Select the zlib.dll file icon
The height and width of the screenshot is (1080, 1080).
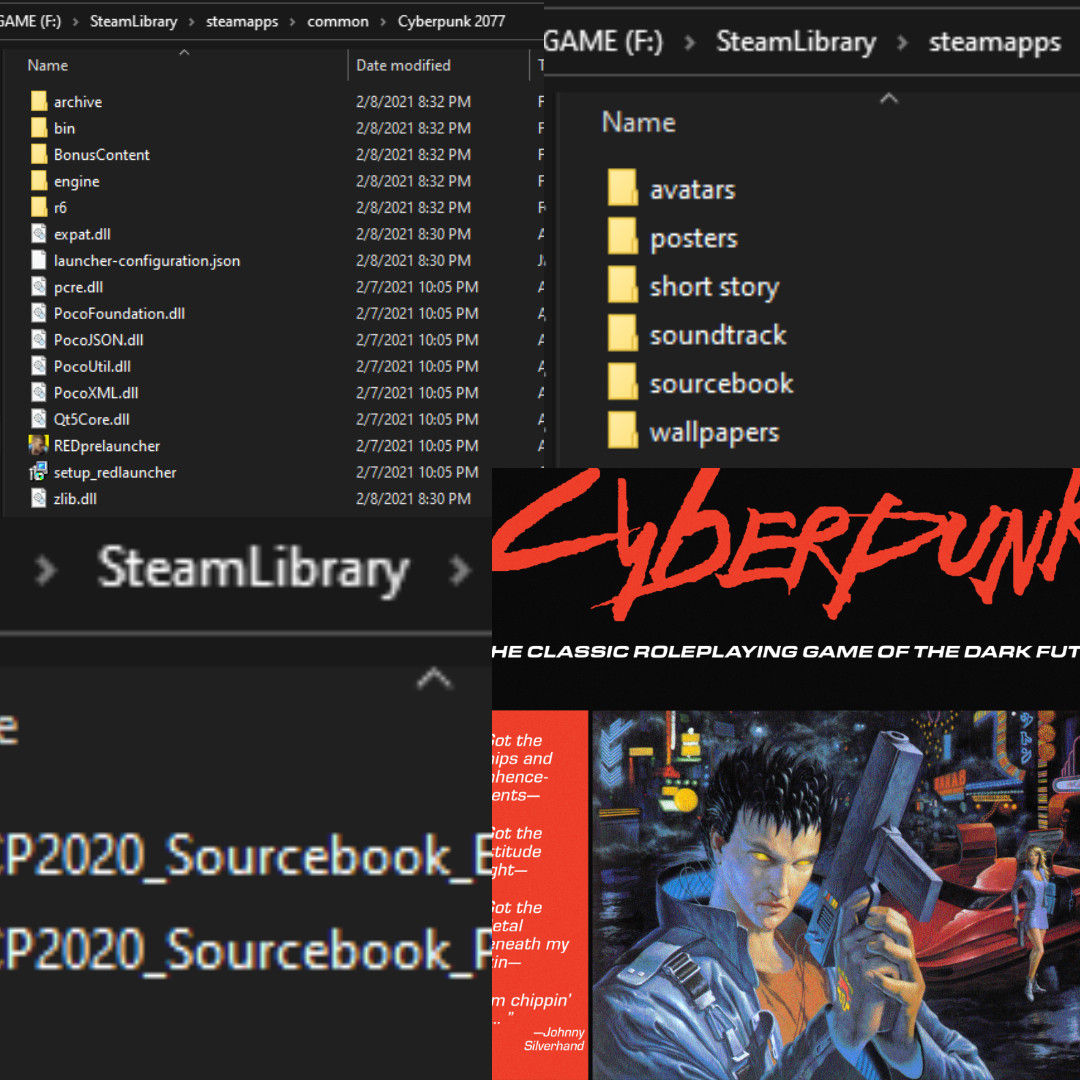[x=39, y=499]
